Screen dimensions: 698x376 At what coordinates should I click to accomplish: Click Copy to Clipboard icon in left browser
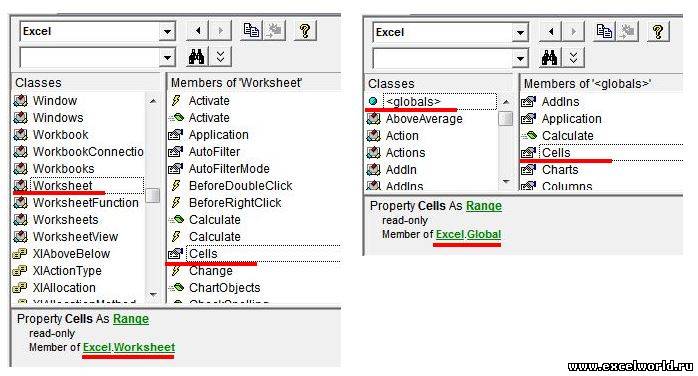[x=252, y=31]
